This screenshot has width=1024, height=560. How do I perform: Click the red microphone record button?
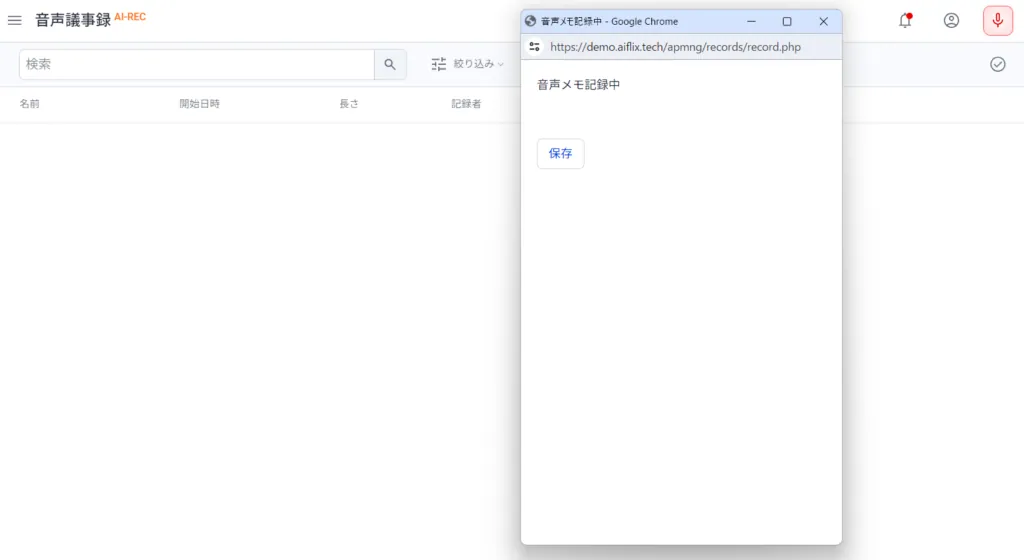pos(997,21)
